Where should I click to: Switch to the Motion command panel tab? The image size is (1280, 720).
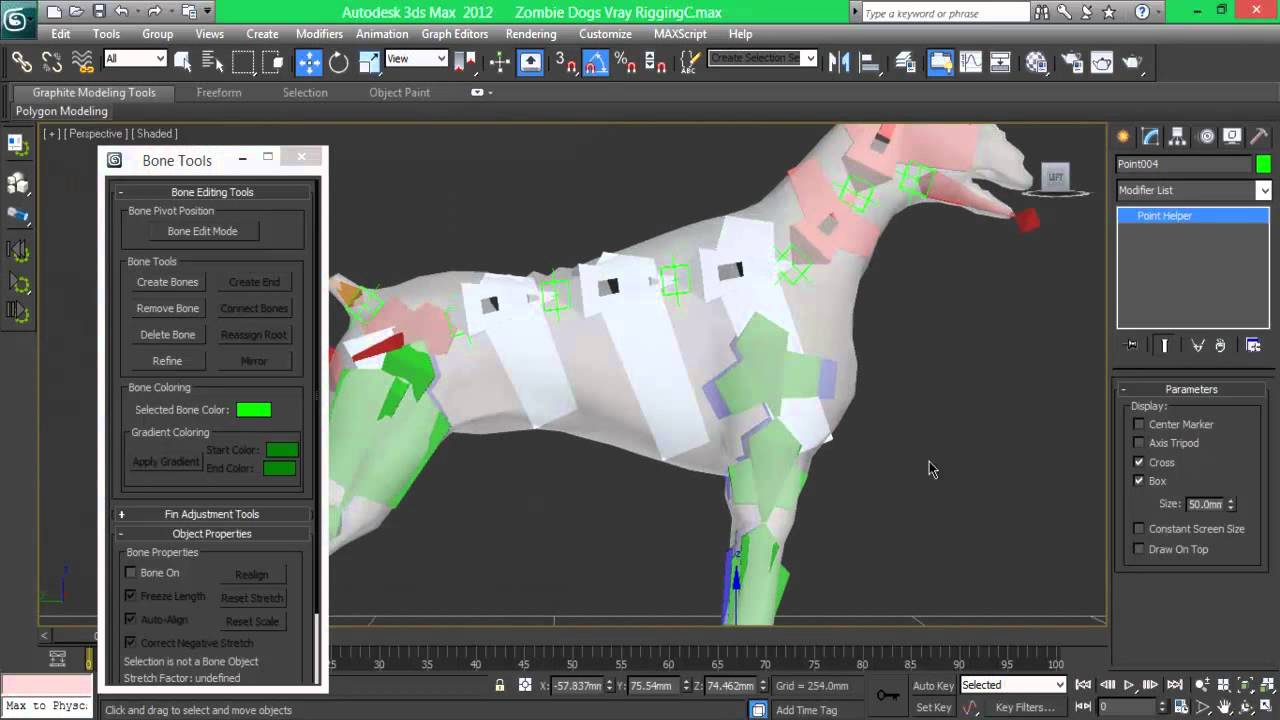click(1206, 137)
